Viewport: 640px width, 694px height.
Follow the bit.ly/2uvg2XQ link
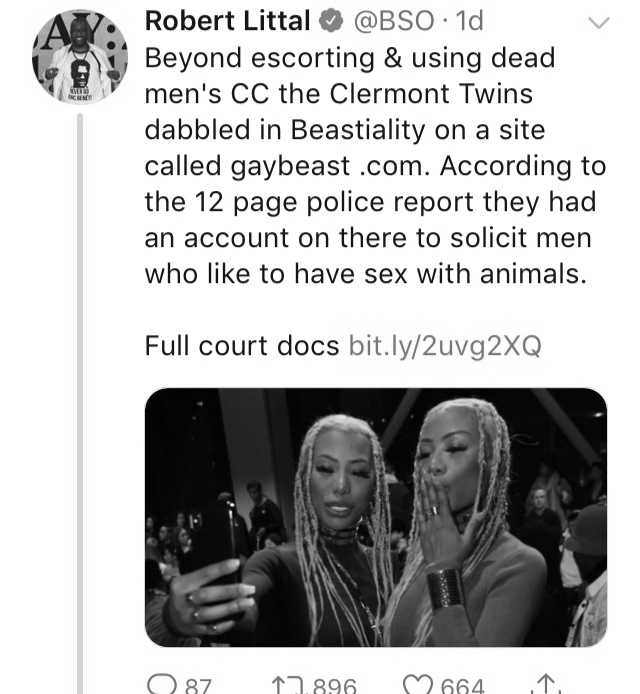click(x=445, y=346)
